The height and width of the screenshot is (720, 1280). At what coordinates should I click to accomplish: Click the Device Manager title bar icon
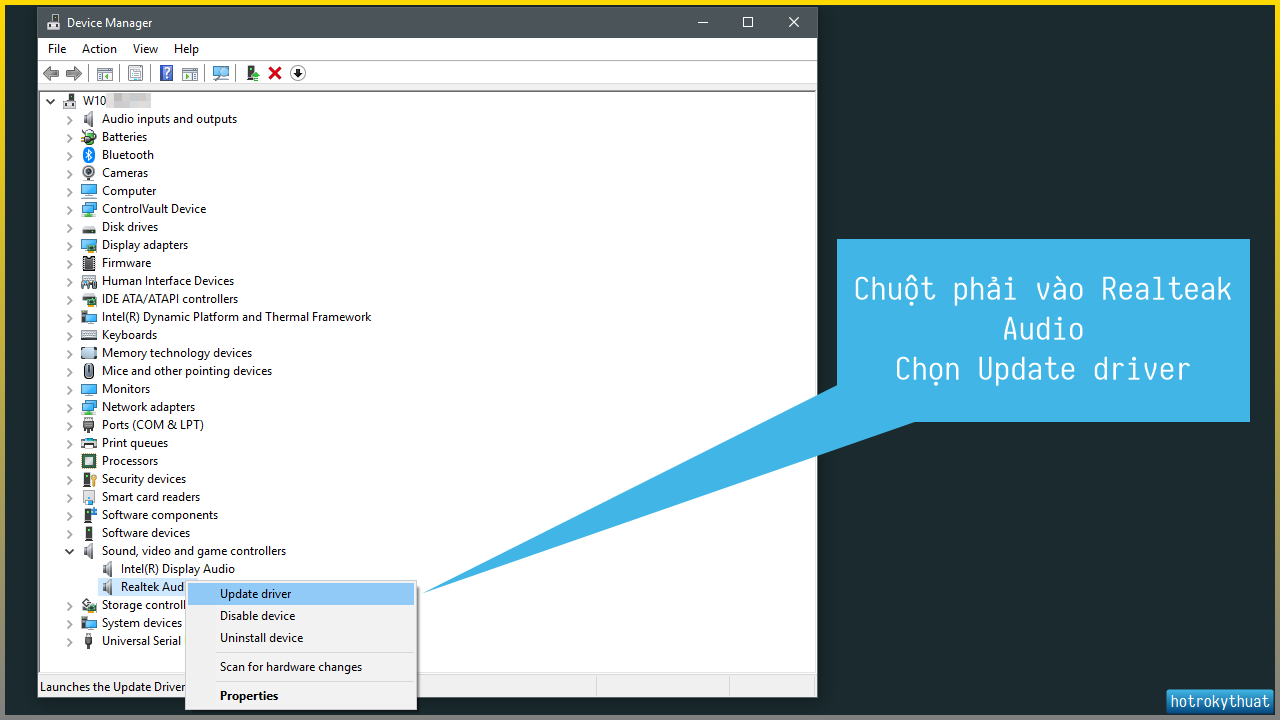[53, 22]
